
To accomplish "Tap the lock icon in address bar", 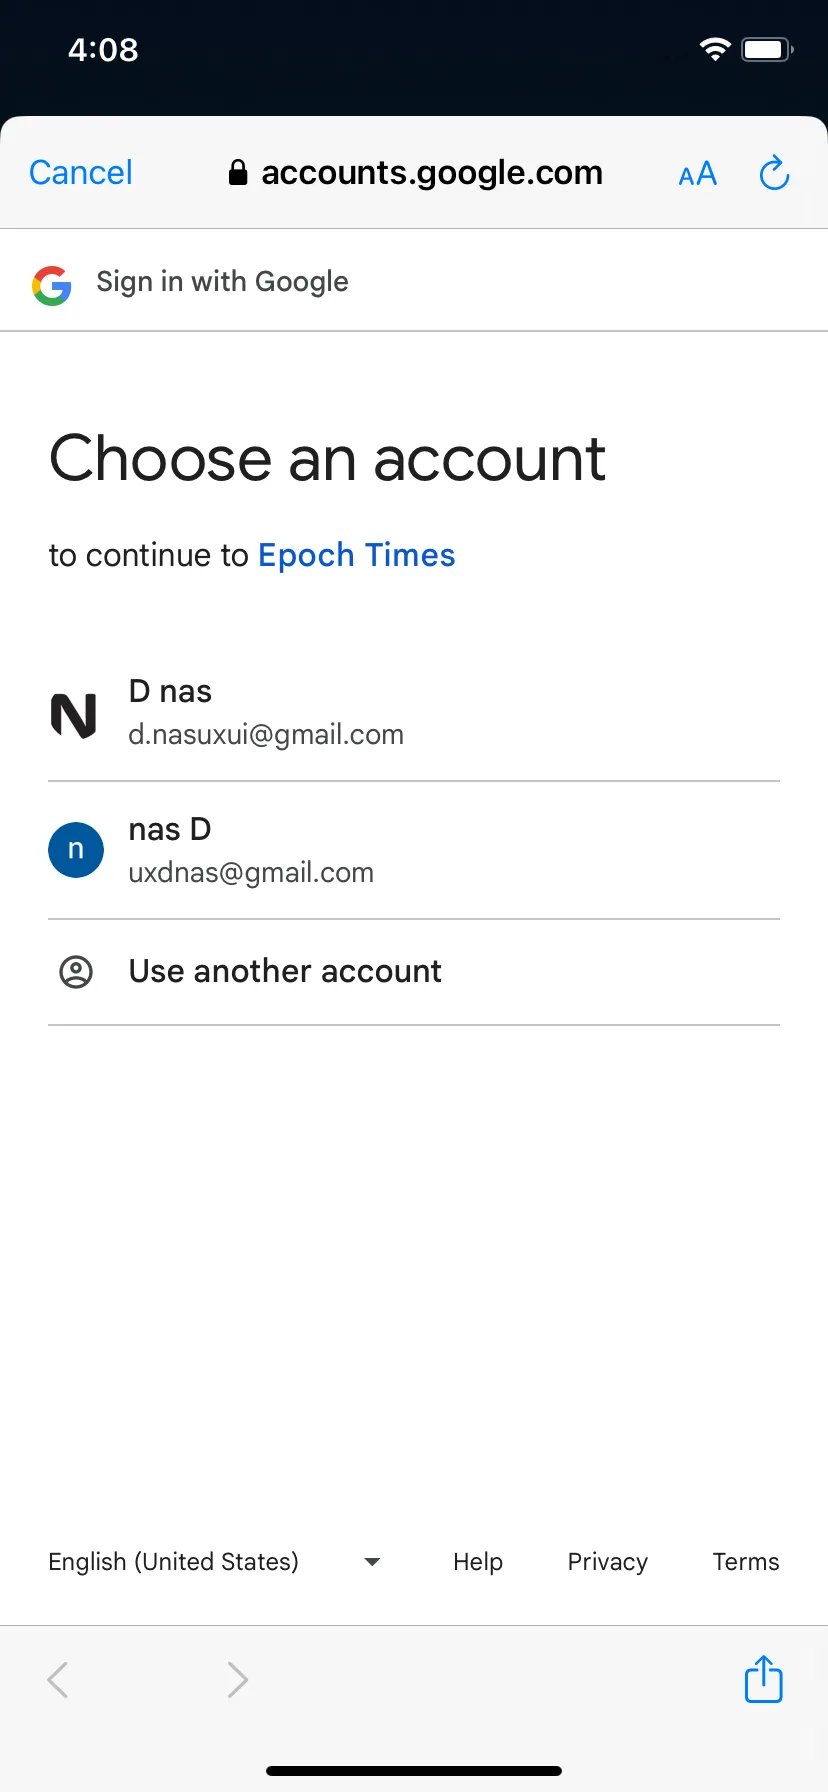I will pos(238,173).
